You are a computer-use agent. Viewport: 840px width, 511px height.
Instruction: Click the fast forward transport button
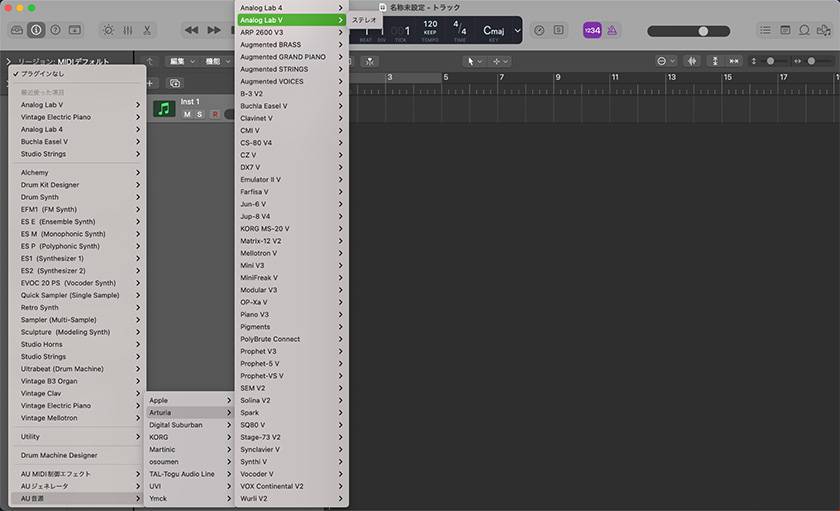pyautogui.click(x=213, y=30)
